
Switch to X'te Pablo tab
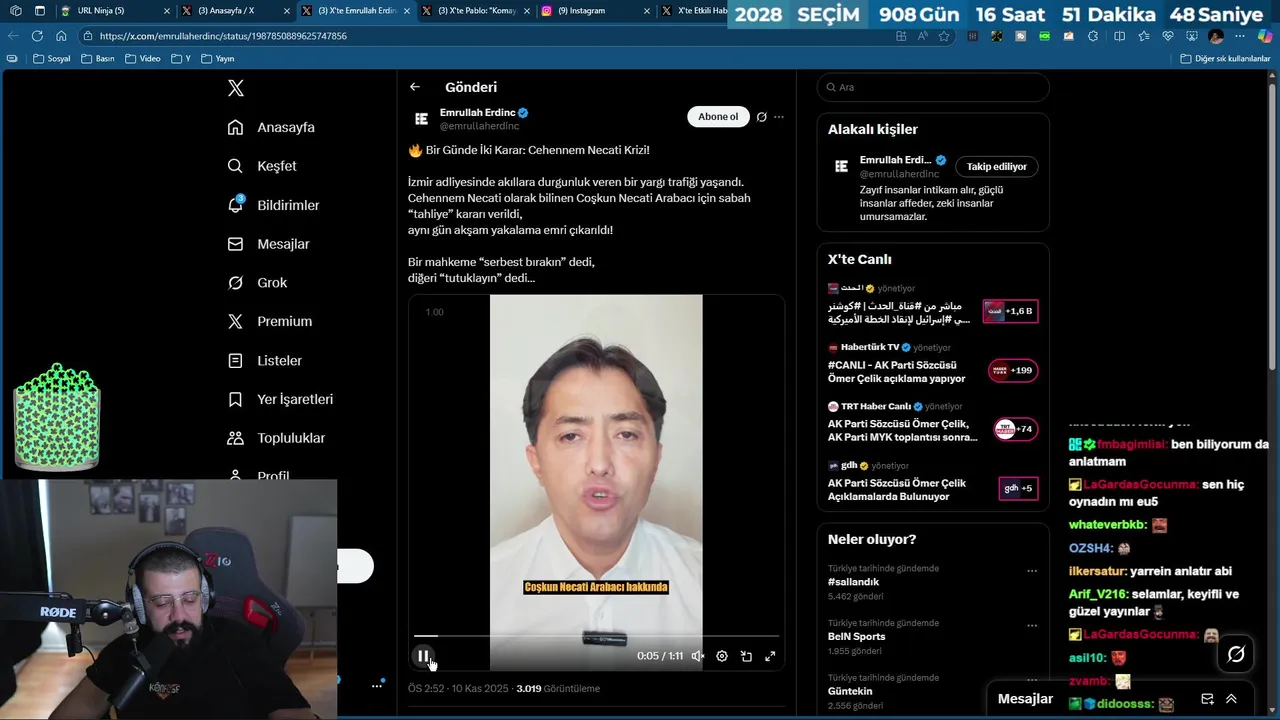(x=475, y=11)
